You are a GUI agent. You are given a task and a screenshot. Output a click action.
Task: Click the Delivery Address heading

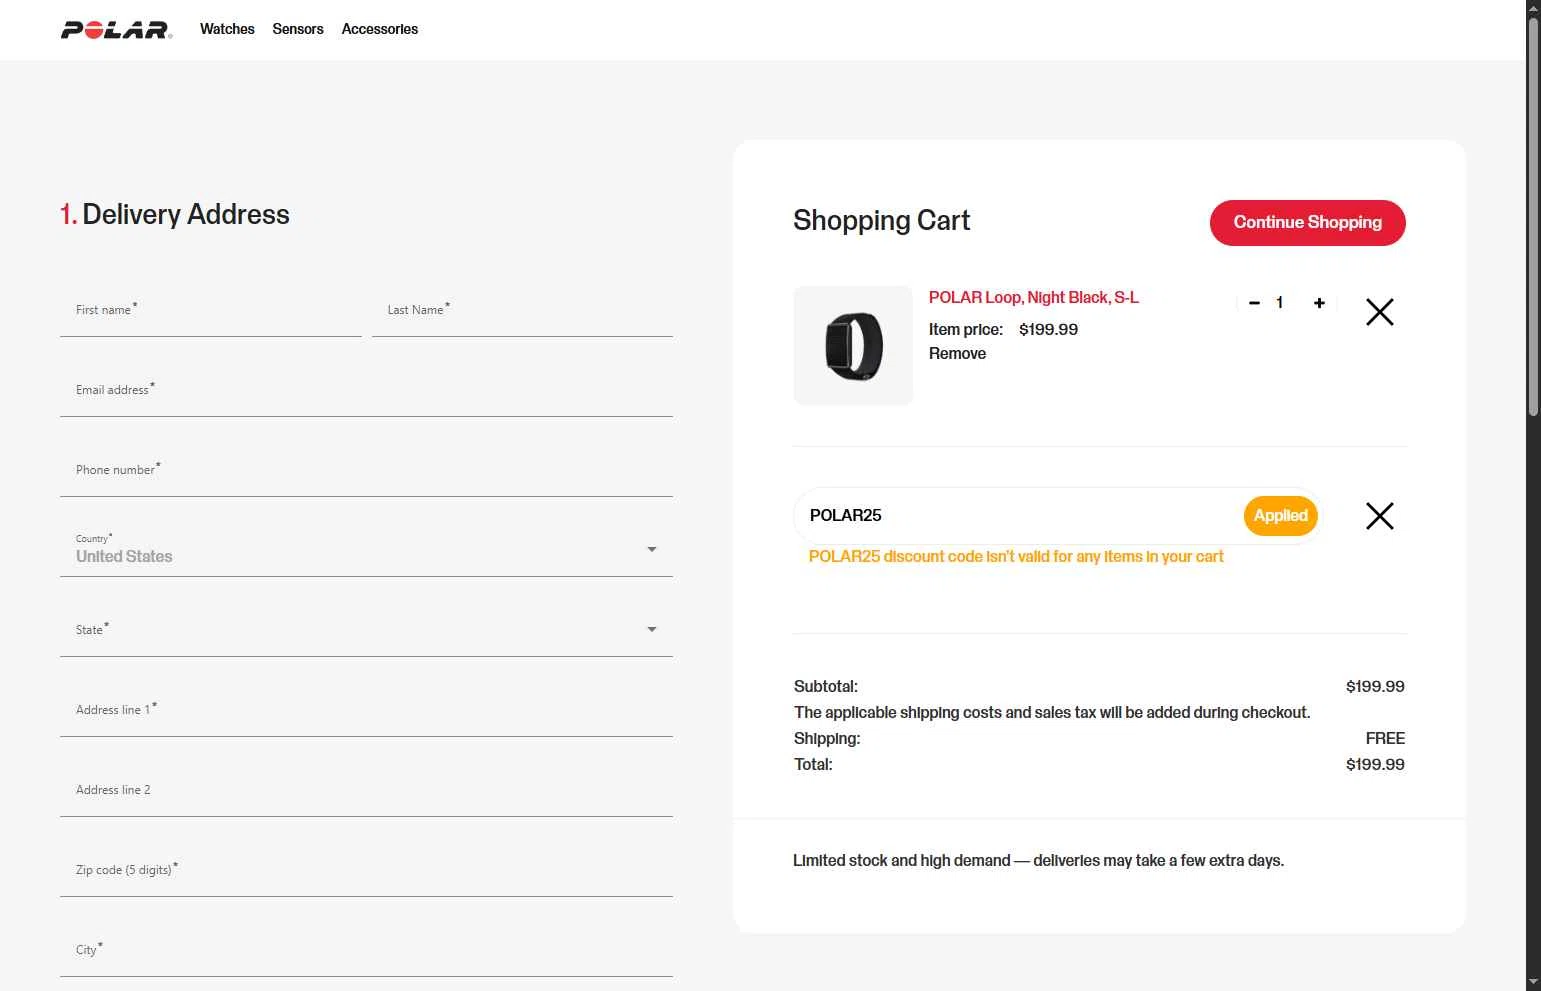coord(175,214)
